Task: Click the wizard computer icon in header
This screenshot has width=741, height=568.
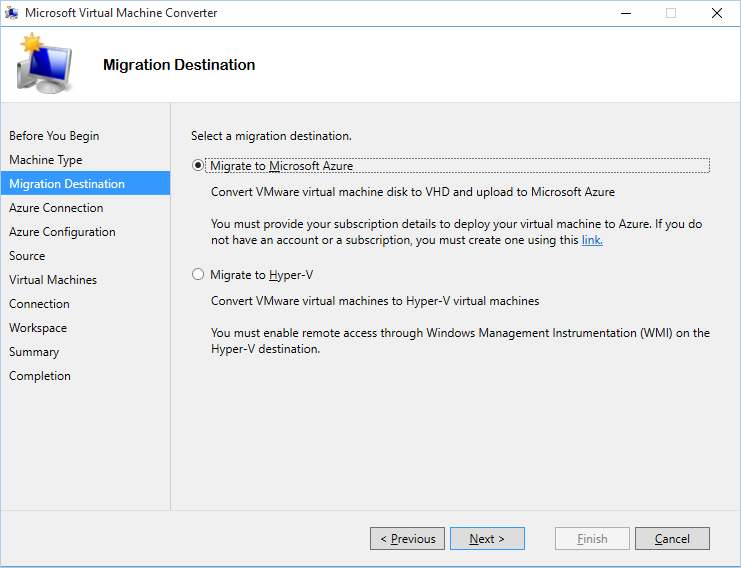Action: click(x=42, y=64)
